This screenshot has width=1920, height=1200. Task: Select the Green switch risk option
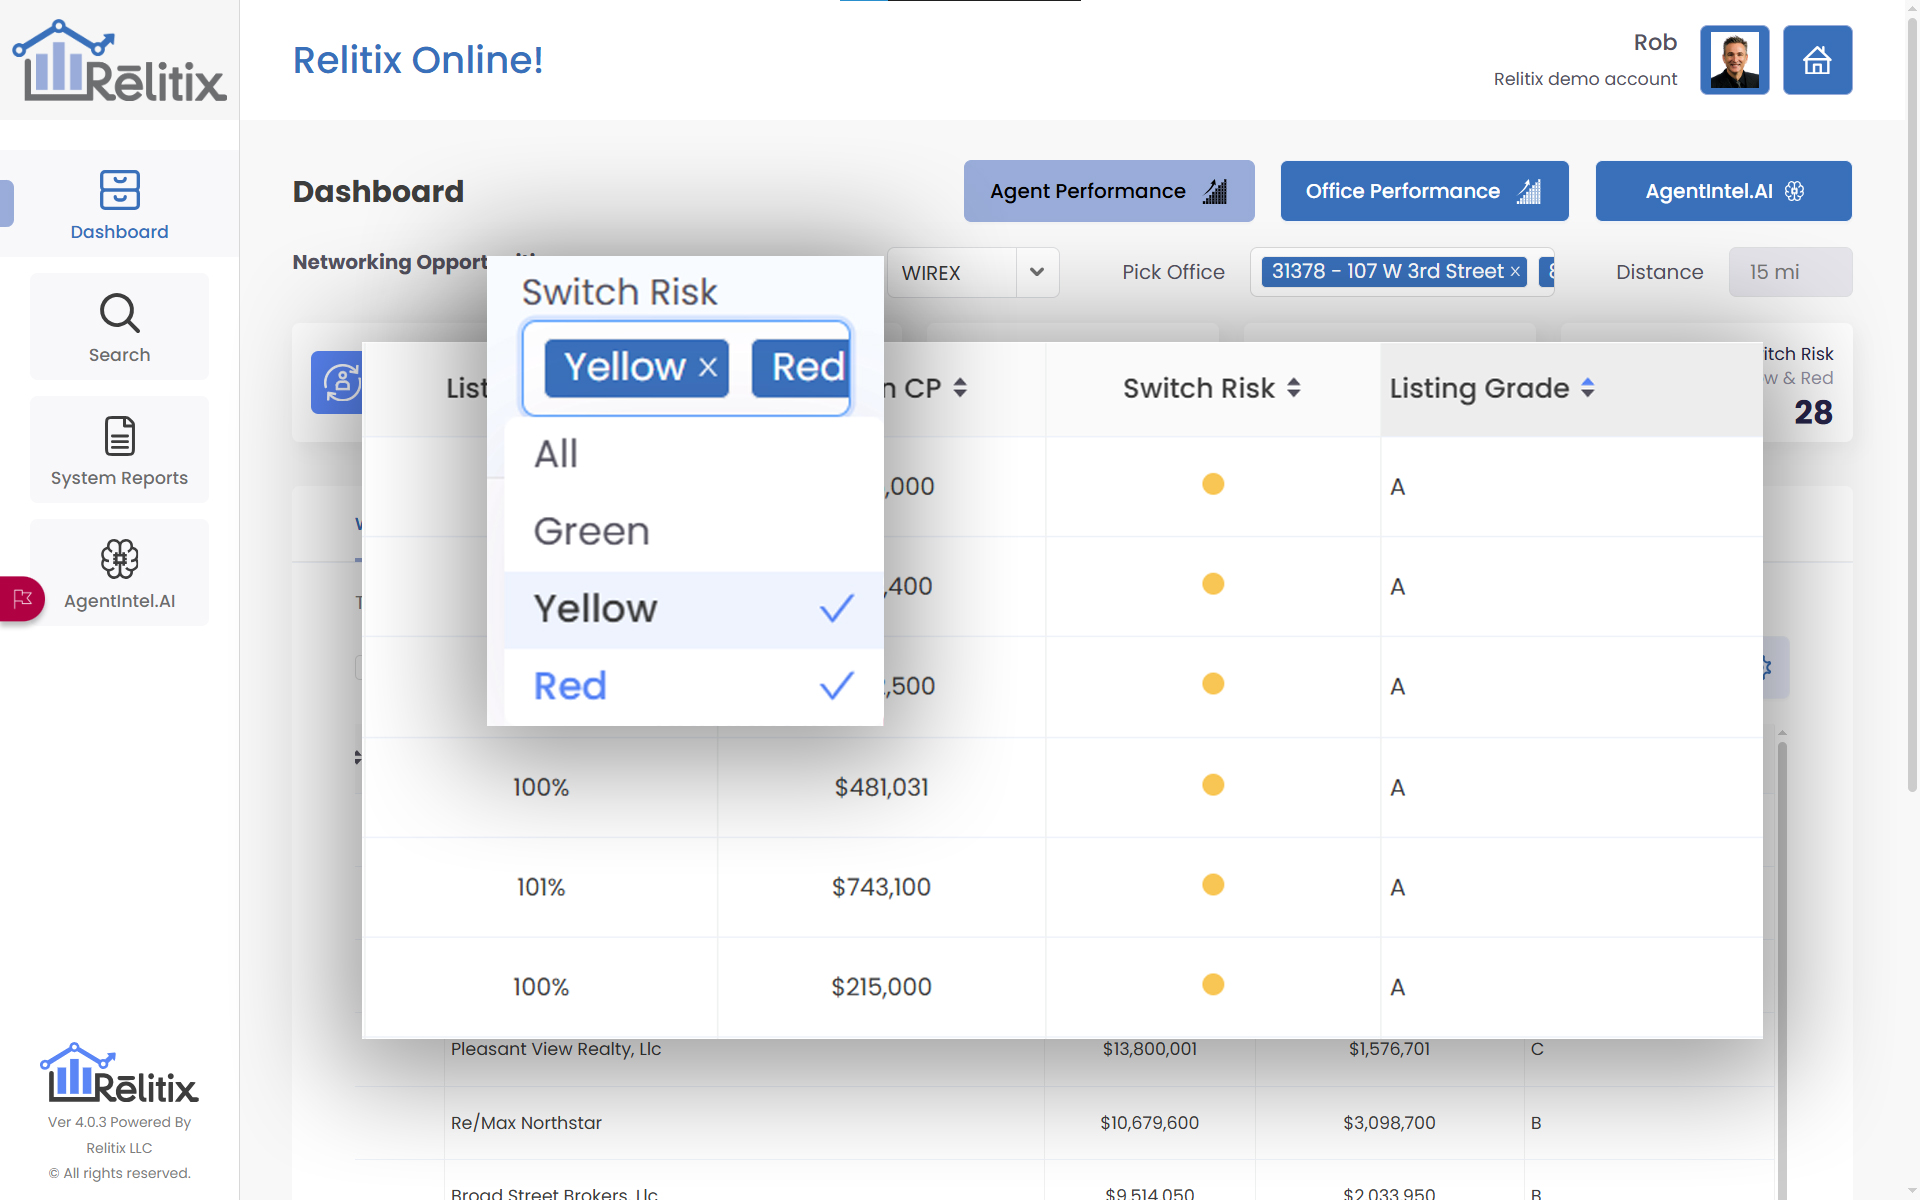click(x=592, y=532)
